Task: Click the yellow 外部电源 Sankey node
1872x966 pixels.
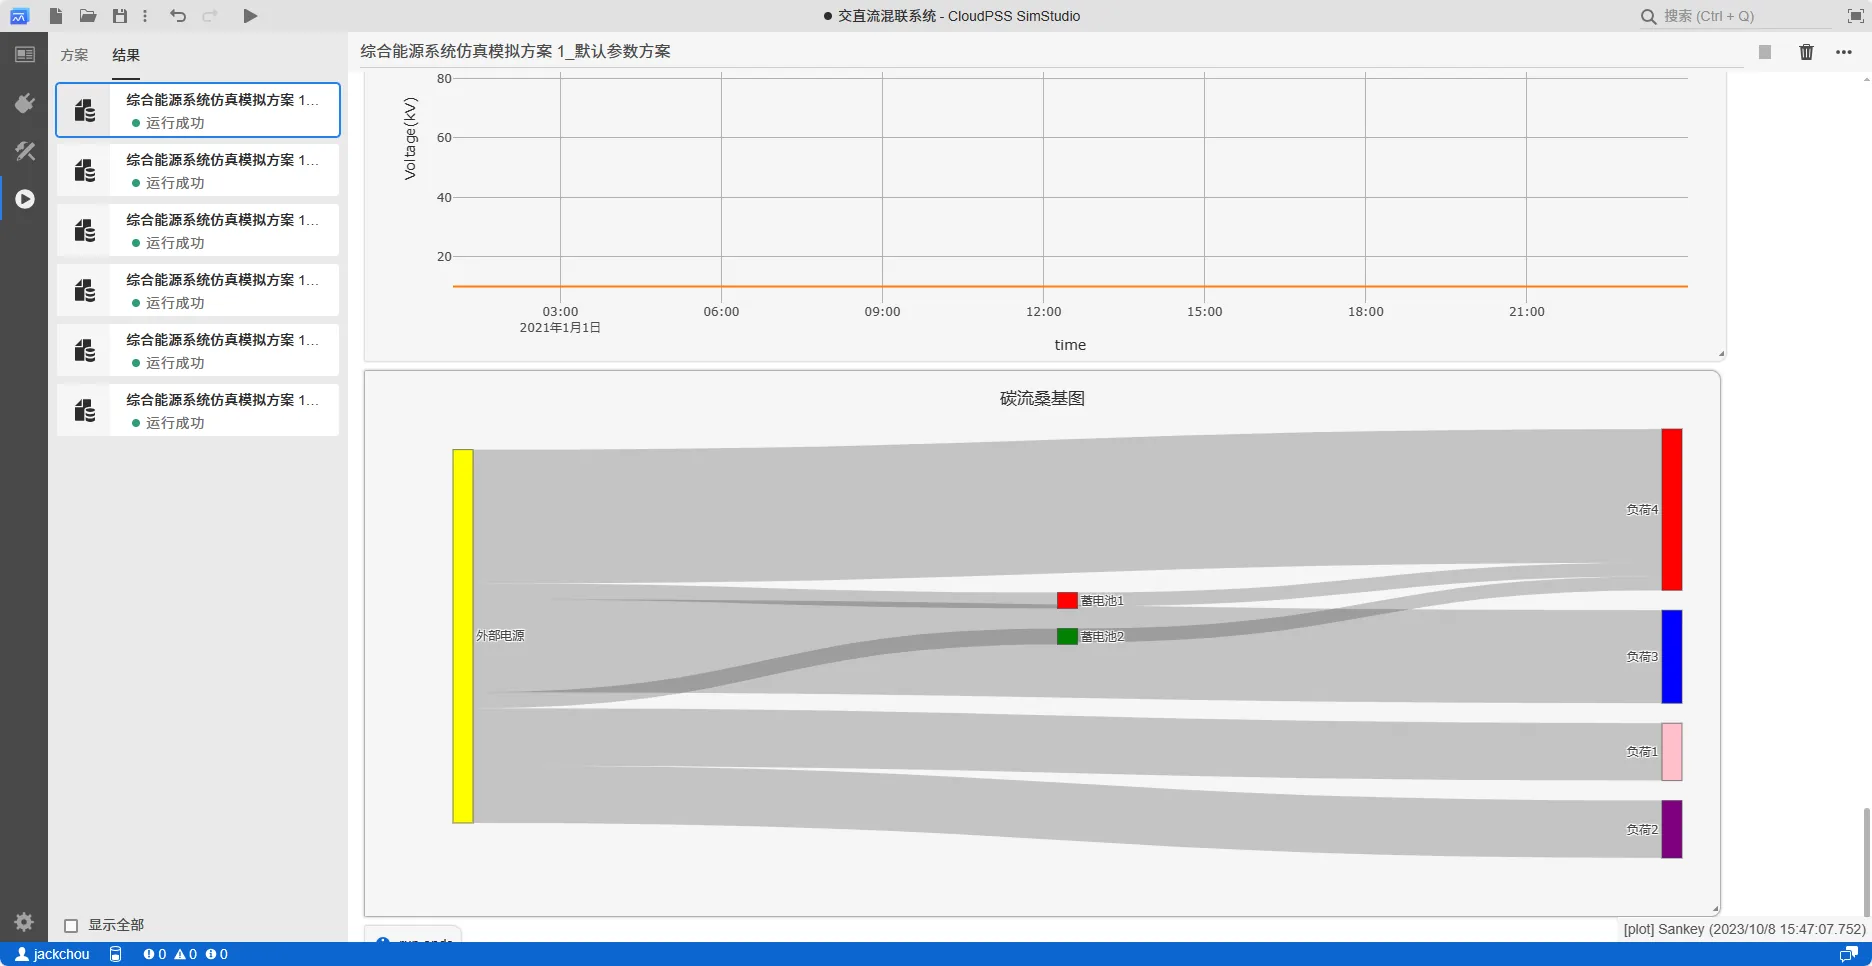Action: (463, 636)
